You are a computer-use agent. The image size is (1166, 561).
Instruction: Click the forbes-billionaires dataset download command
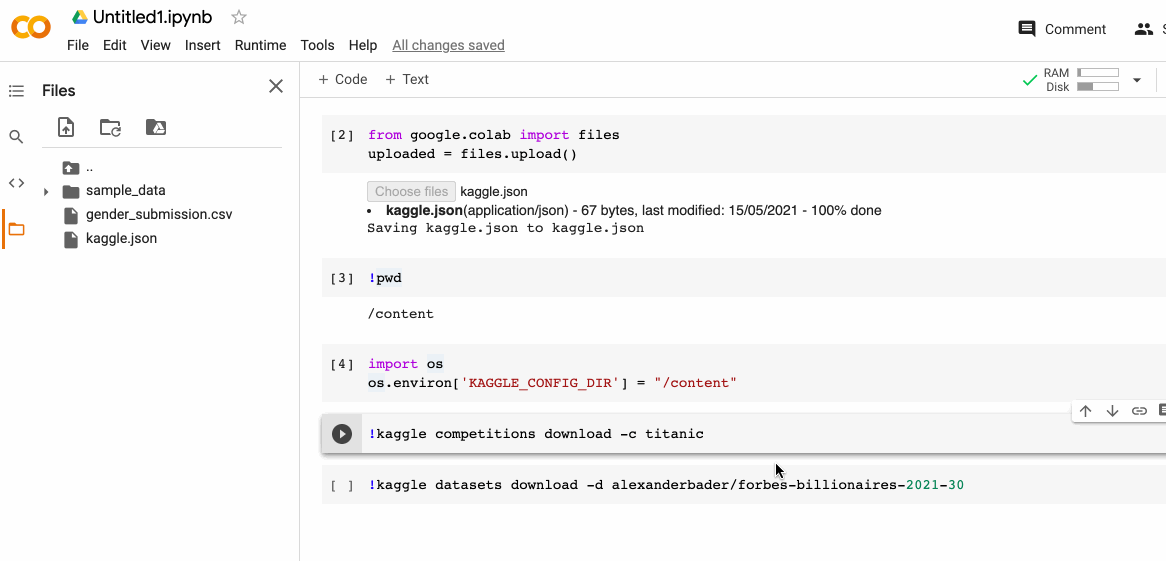click(x=666, y=485)
